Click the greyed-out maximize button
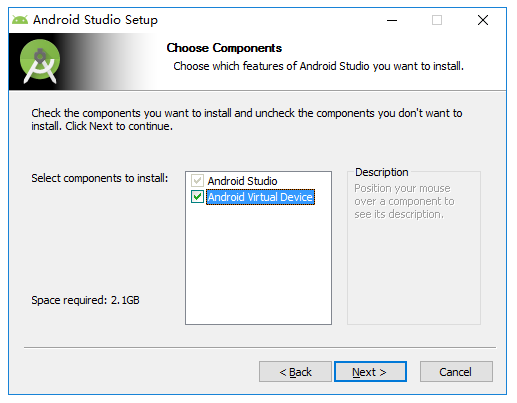Viewport: 517px width, 403px height. pyautogui.click(x=437, y=20)
